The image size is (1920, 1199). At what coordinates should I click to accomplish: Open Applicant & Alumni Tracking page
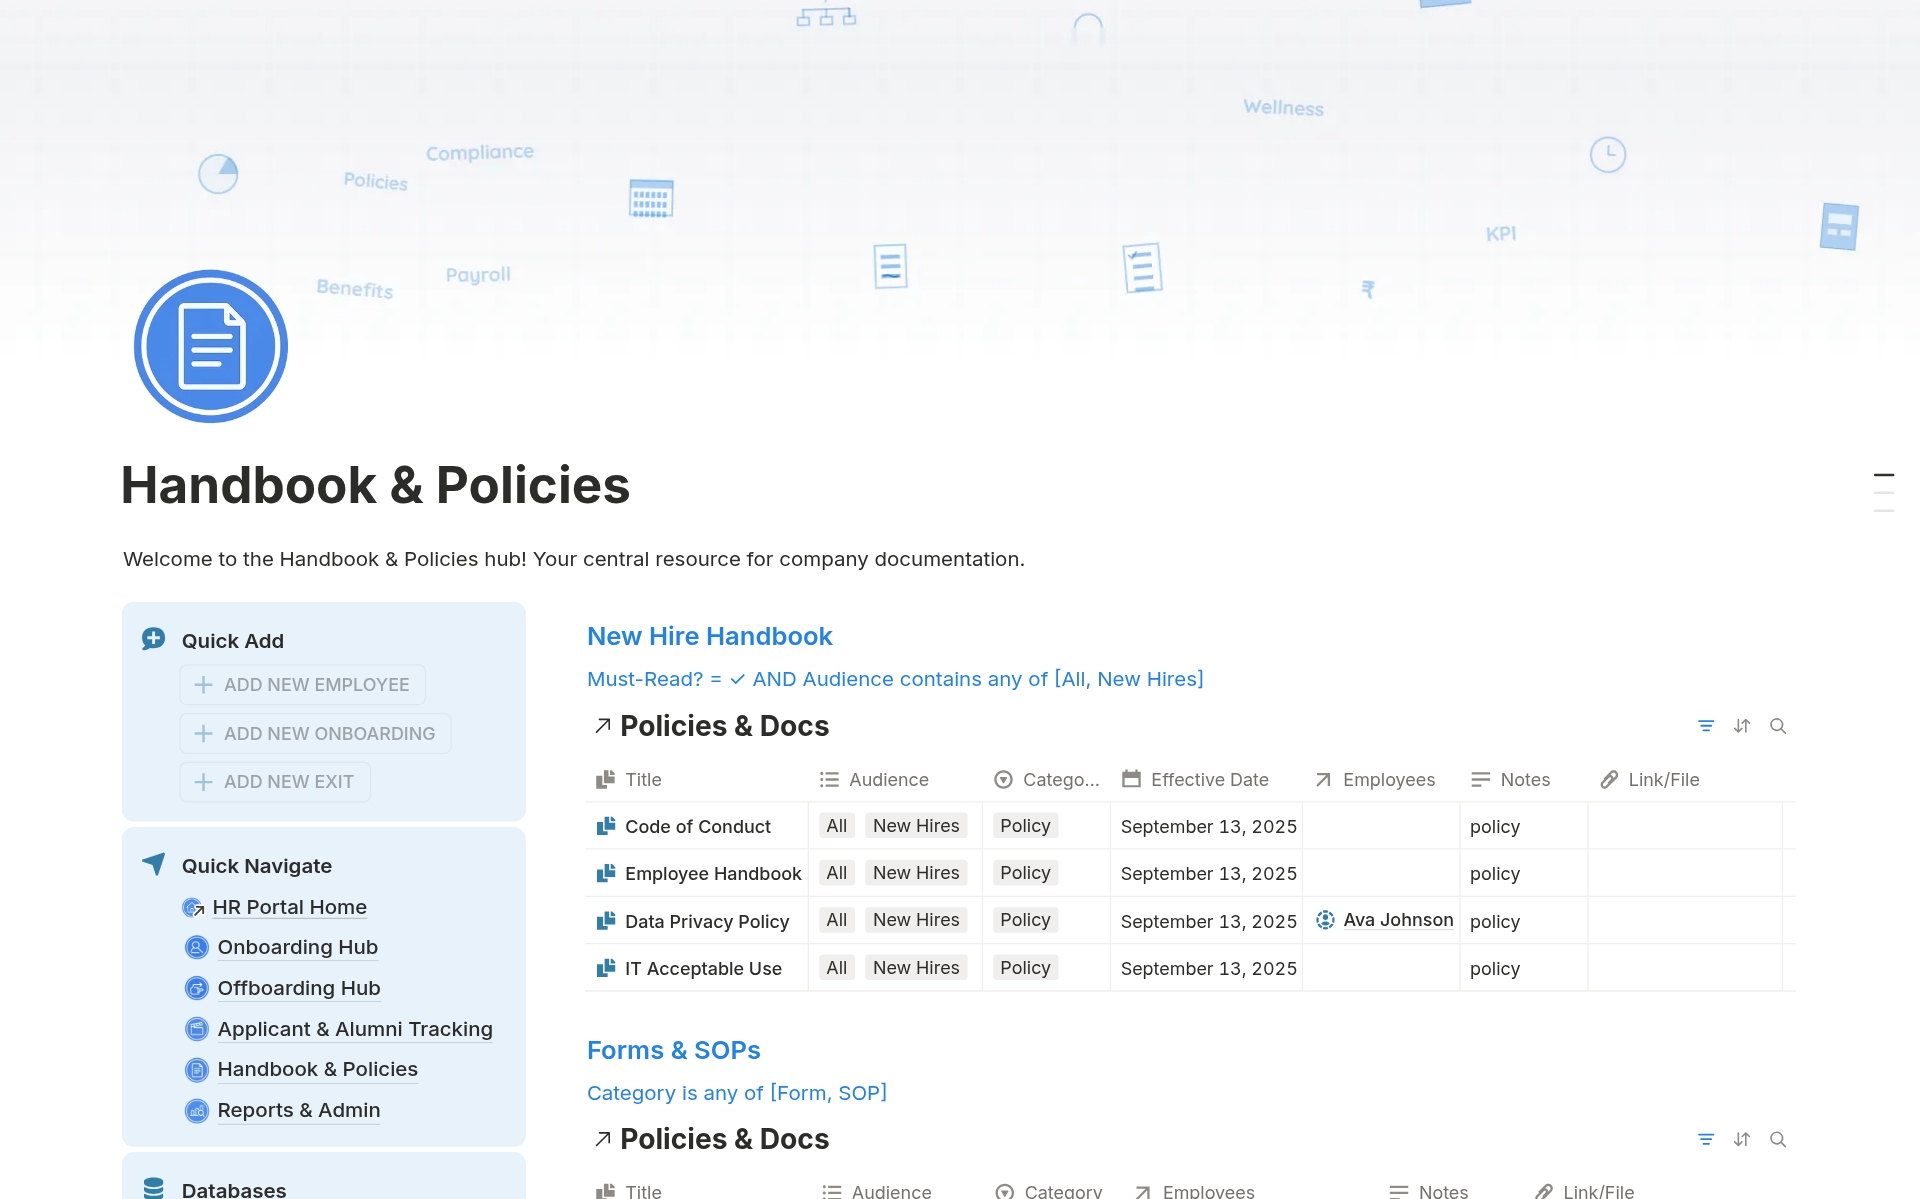click(x=355, y=1029)
